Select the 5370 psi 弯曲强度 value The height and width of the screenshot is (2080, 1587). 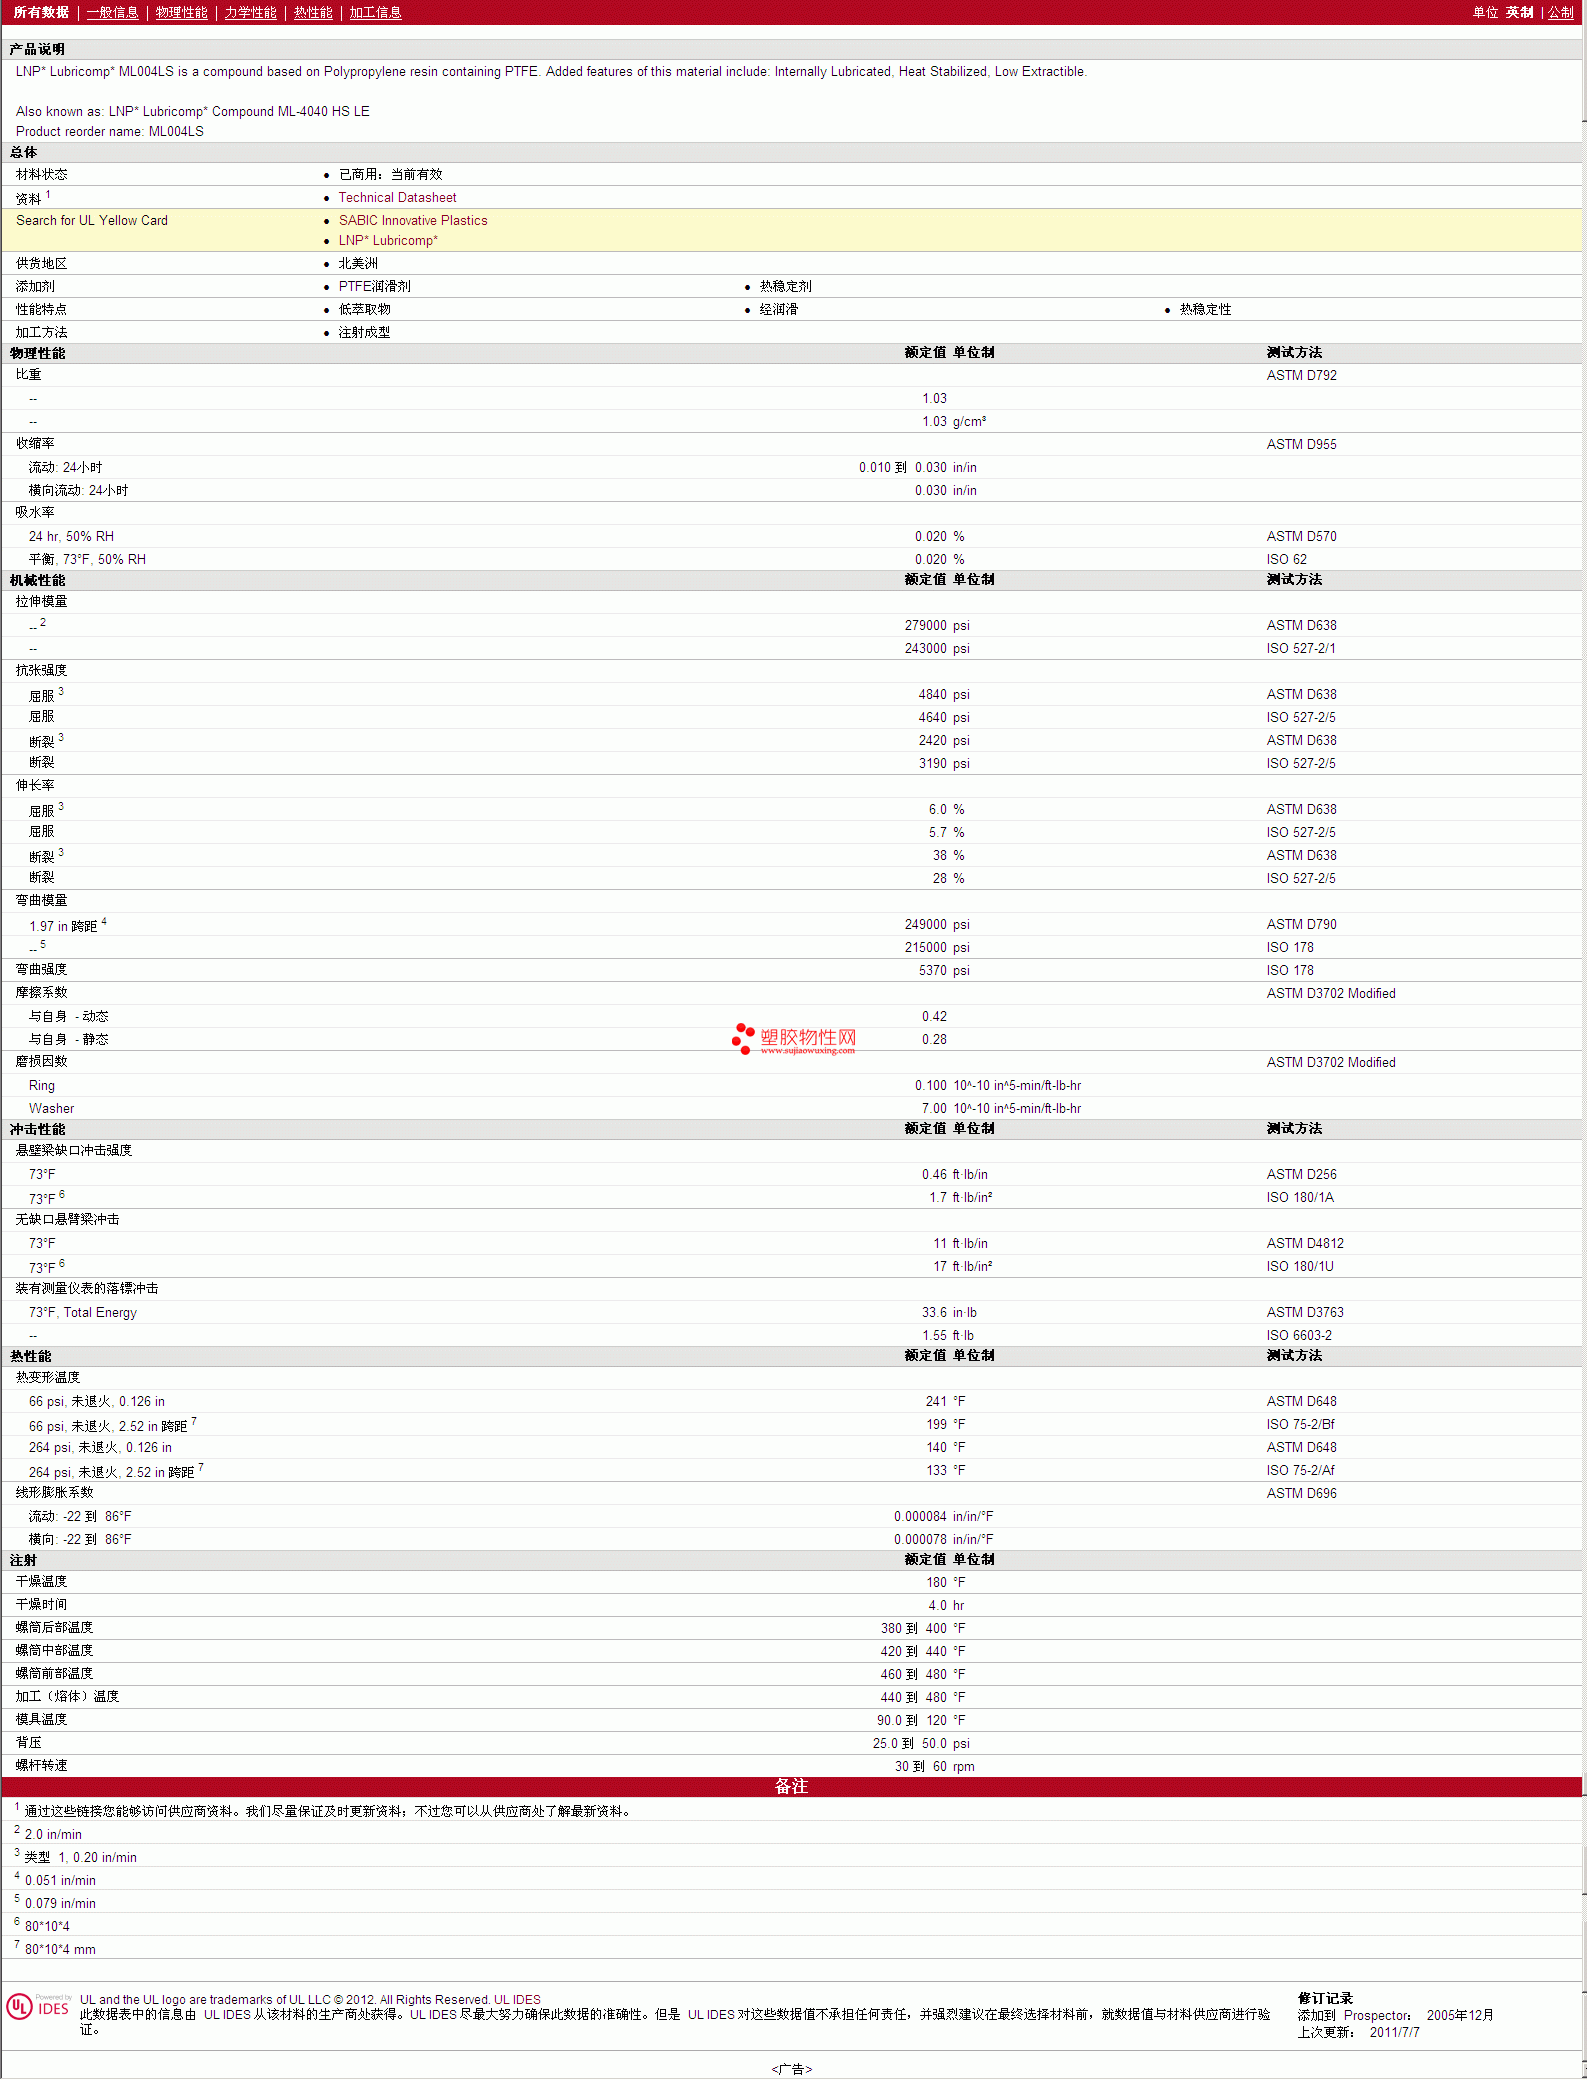944,971
